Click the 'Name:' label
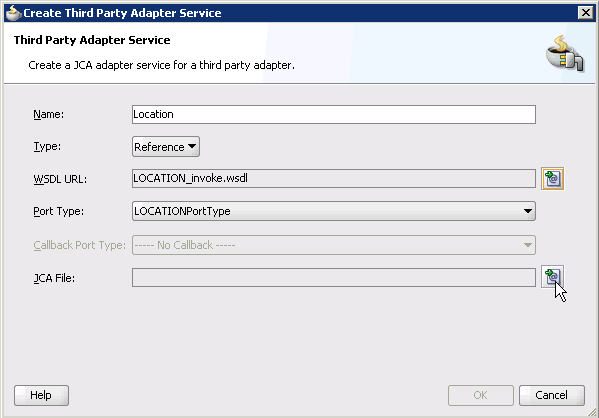 [49, 114]
